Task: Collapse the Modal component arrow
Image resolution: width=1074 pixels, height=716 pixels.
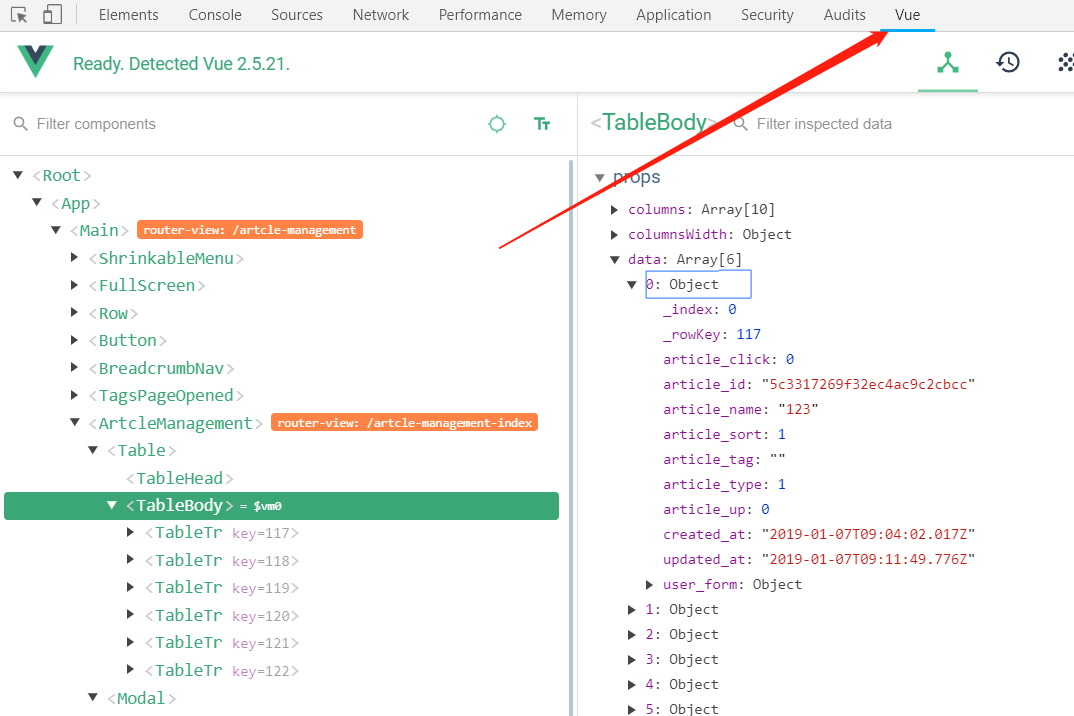Action: (93, 698)
